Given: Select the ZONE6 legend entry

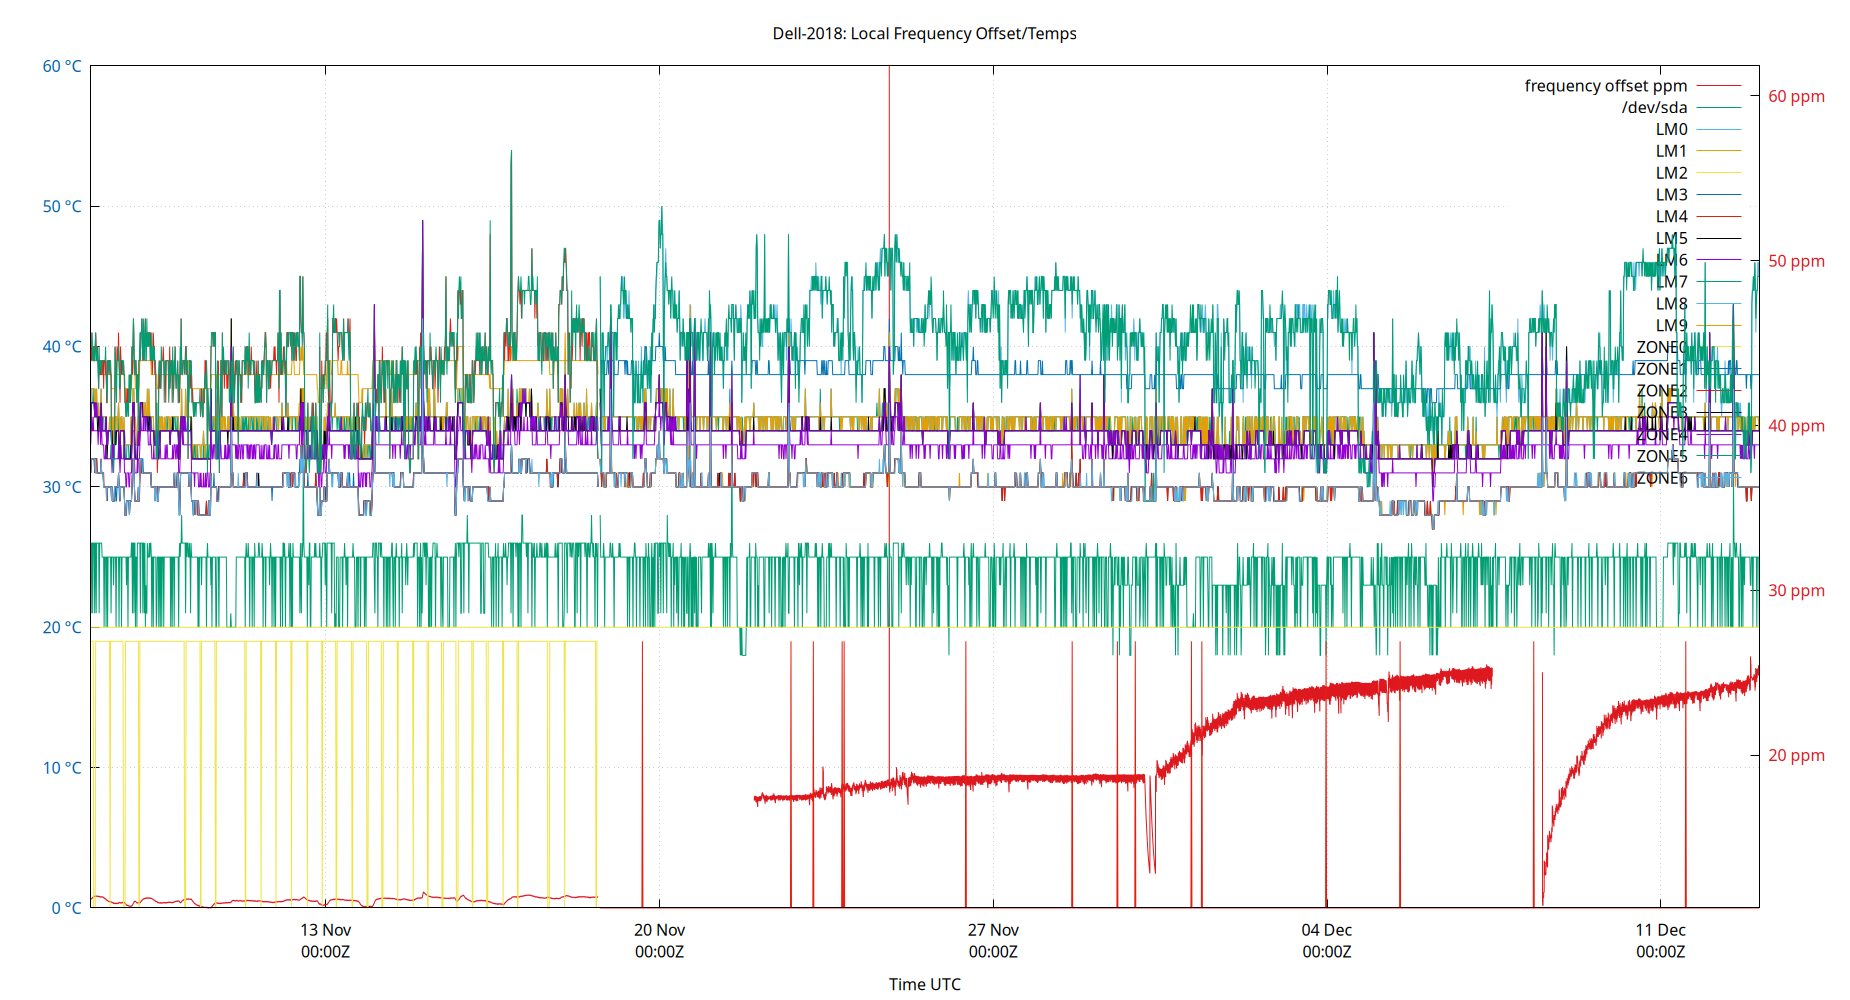Looking at the screenshot, I should (1662, 477).
